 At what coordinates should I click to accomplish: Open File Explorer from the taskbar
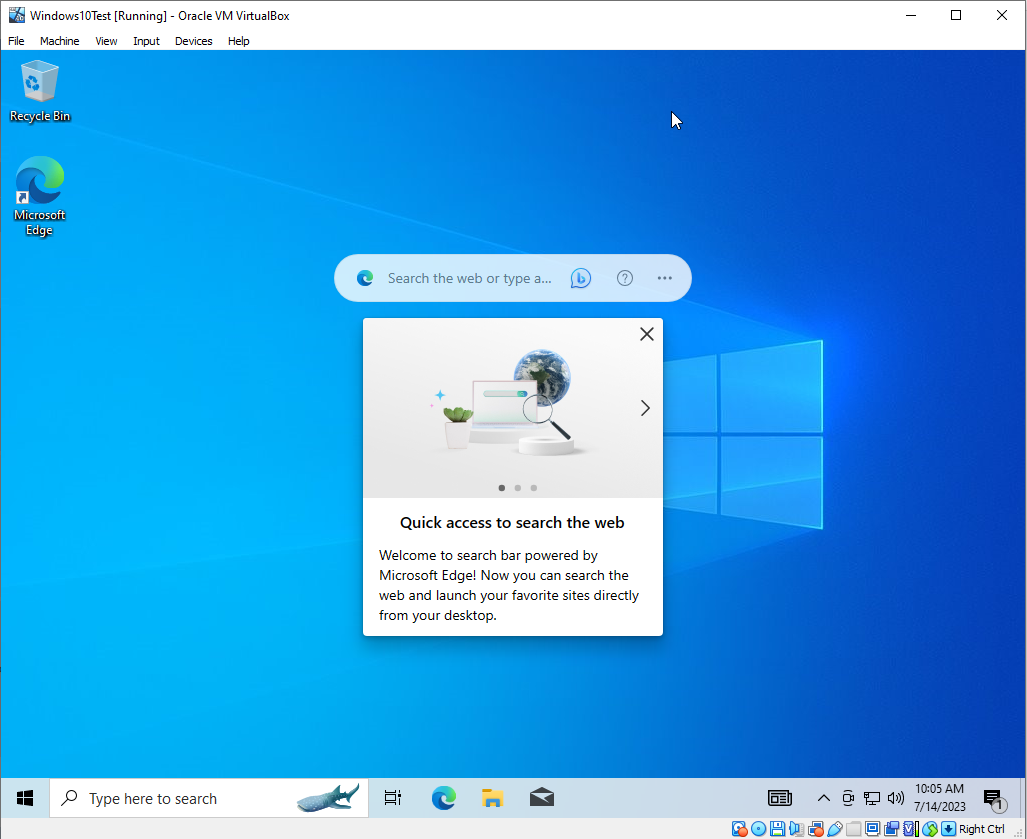click(492, 798)
